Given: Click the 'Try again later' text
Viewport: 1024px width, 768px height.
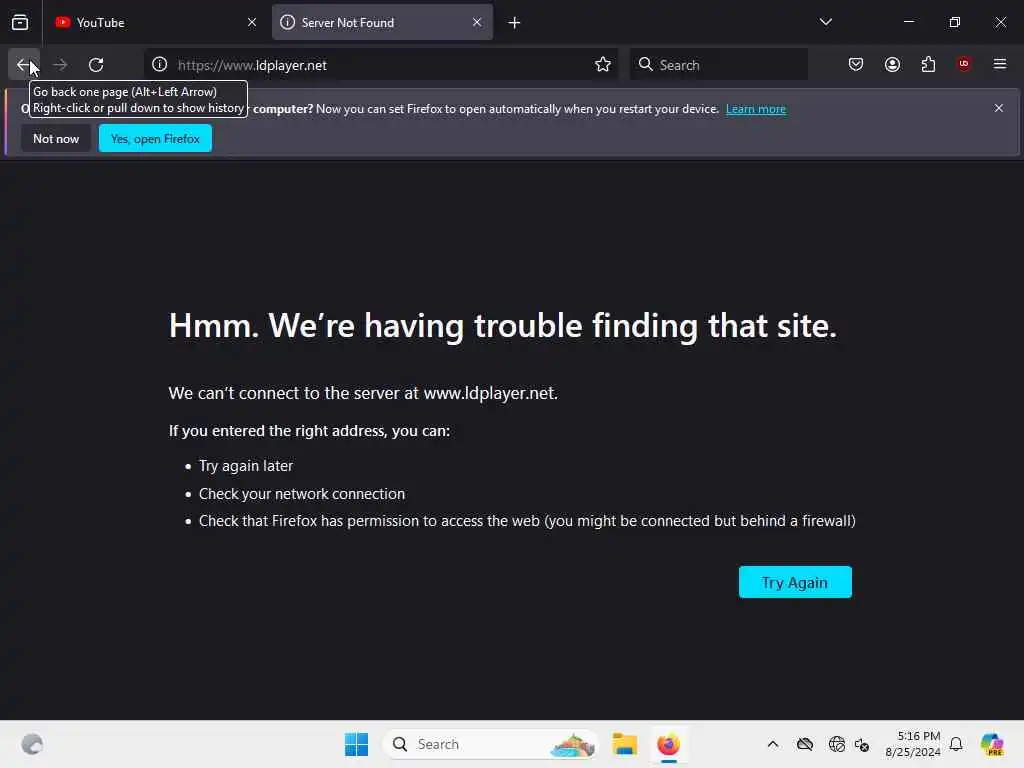Looking at the screenshot, I should click(246, 466).
